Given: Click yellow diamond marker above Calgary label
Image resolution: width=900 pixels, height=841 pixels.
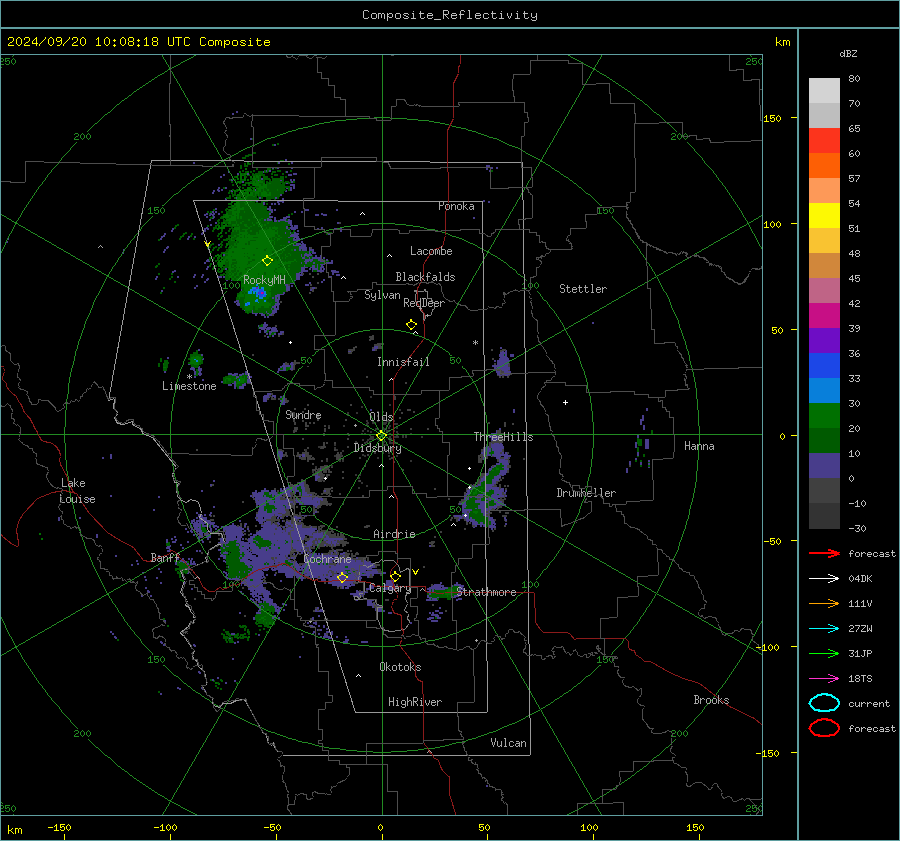Looking at the screenshot, I should point(395,576).
